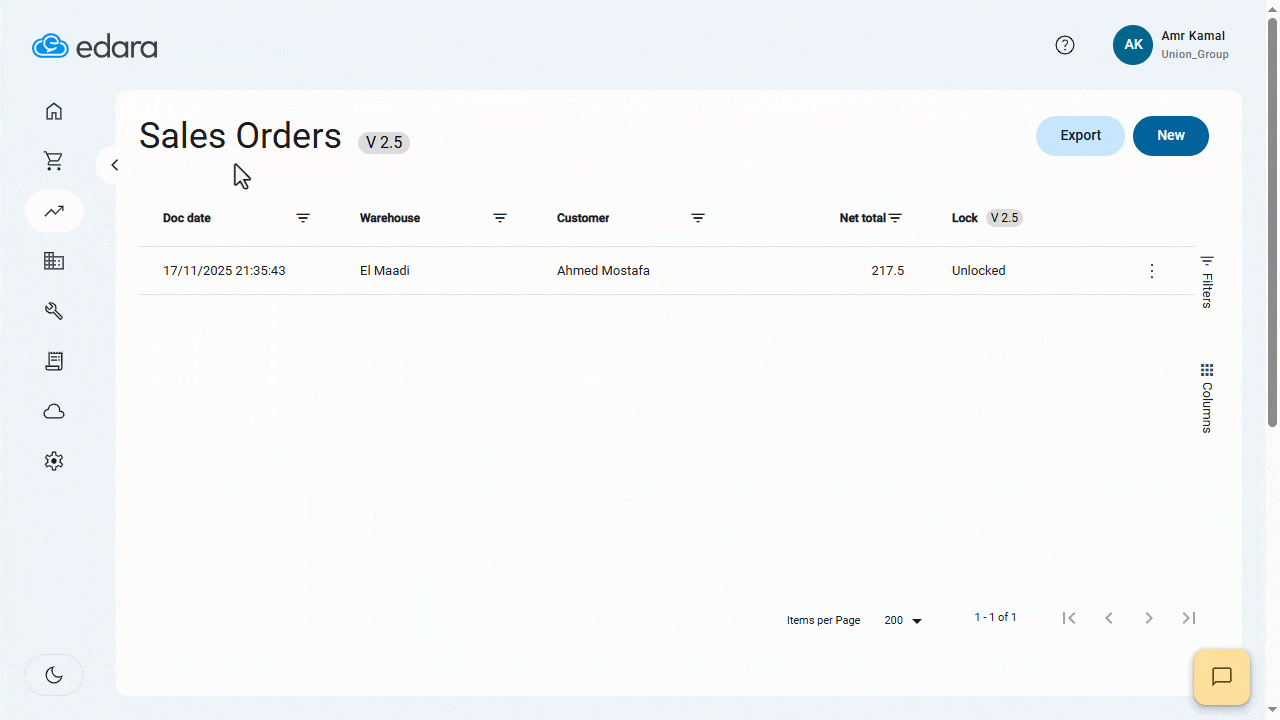Open the Home icon in sidebar

click(x=54, y=111)
